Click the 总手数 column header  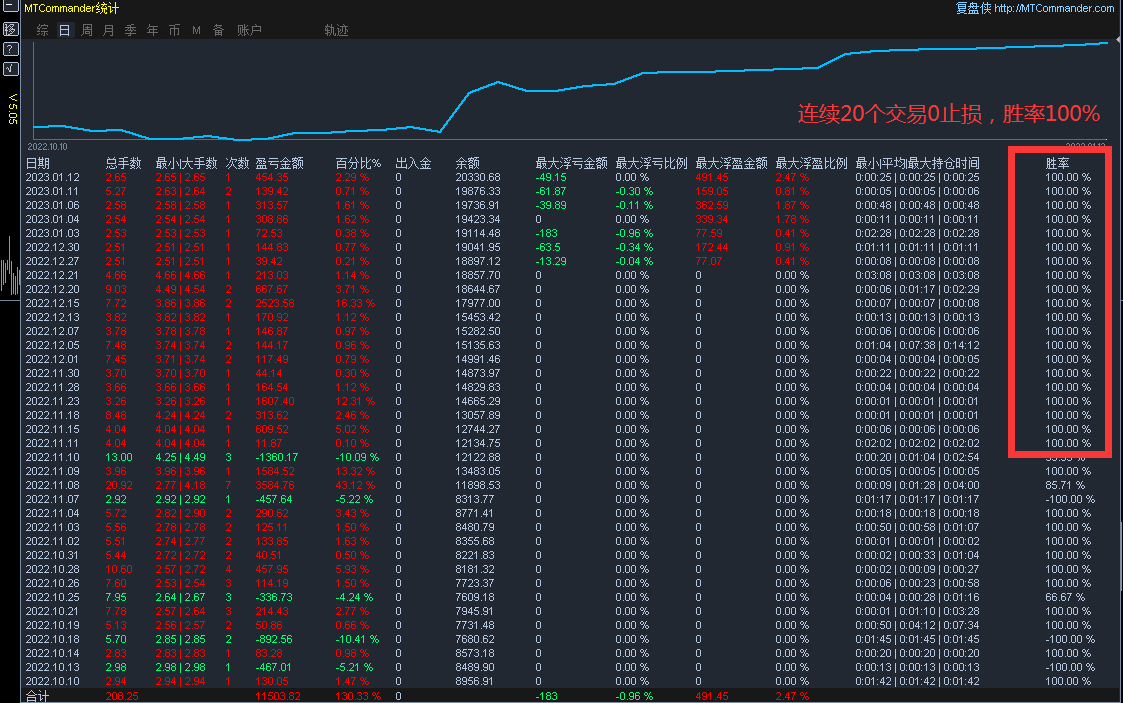pos(123,163)
